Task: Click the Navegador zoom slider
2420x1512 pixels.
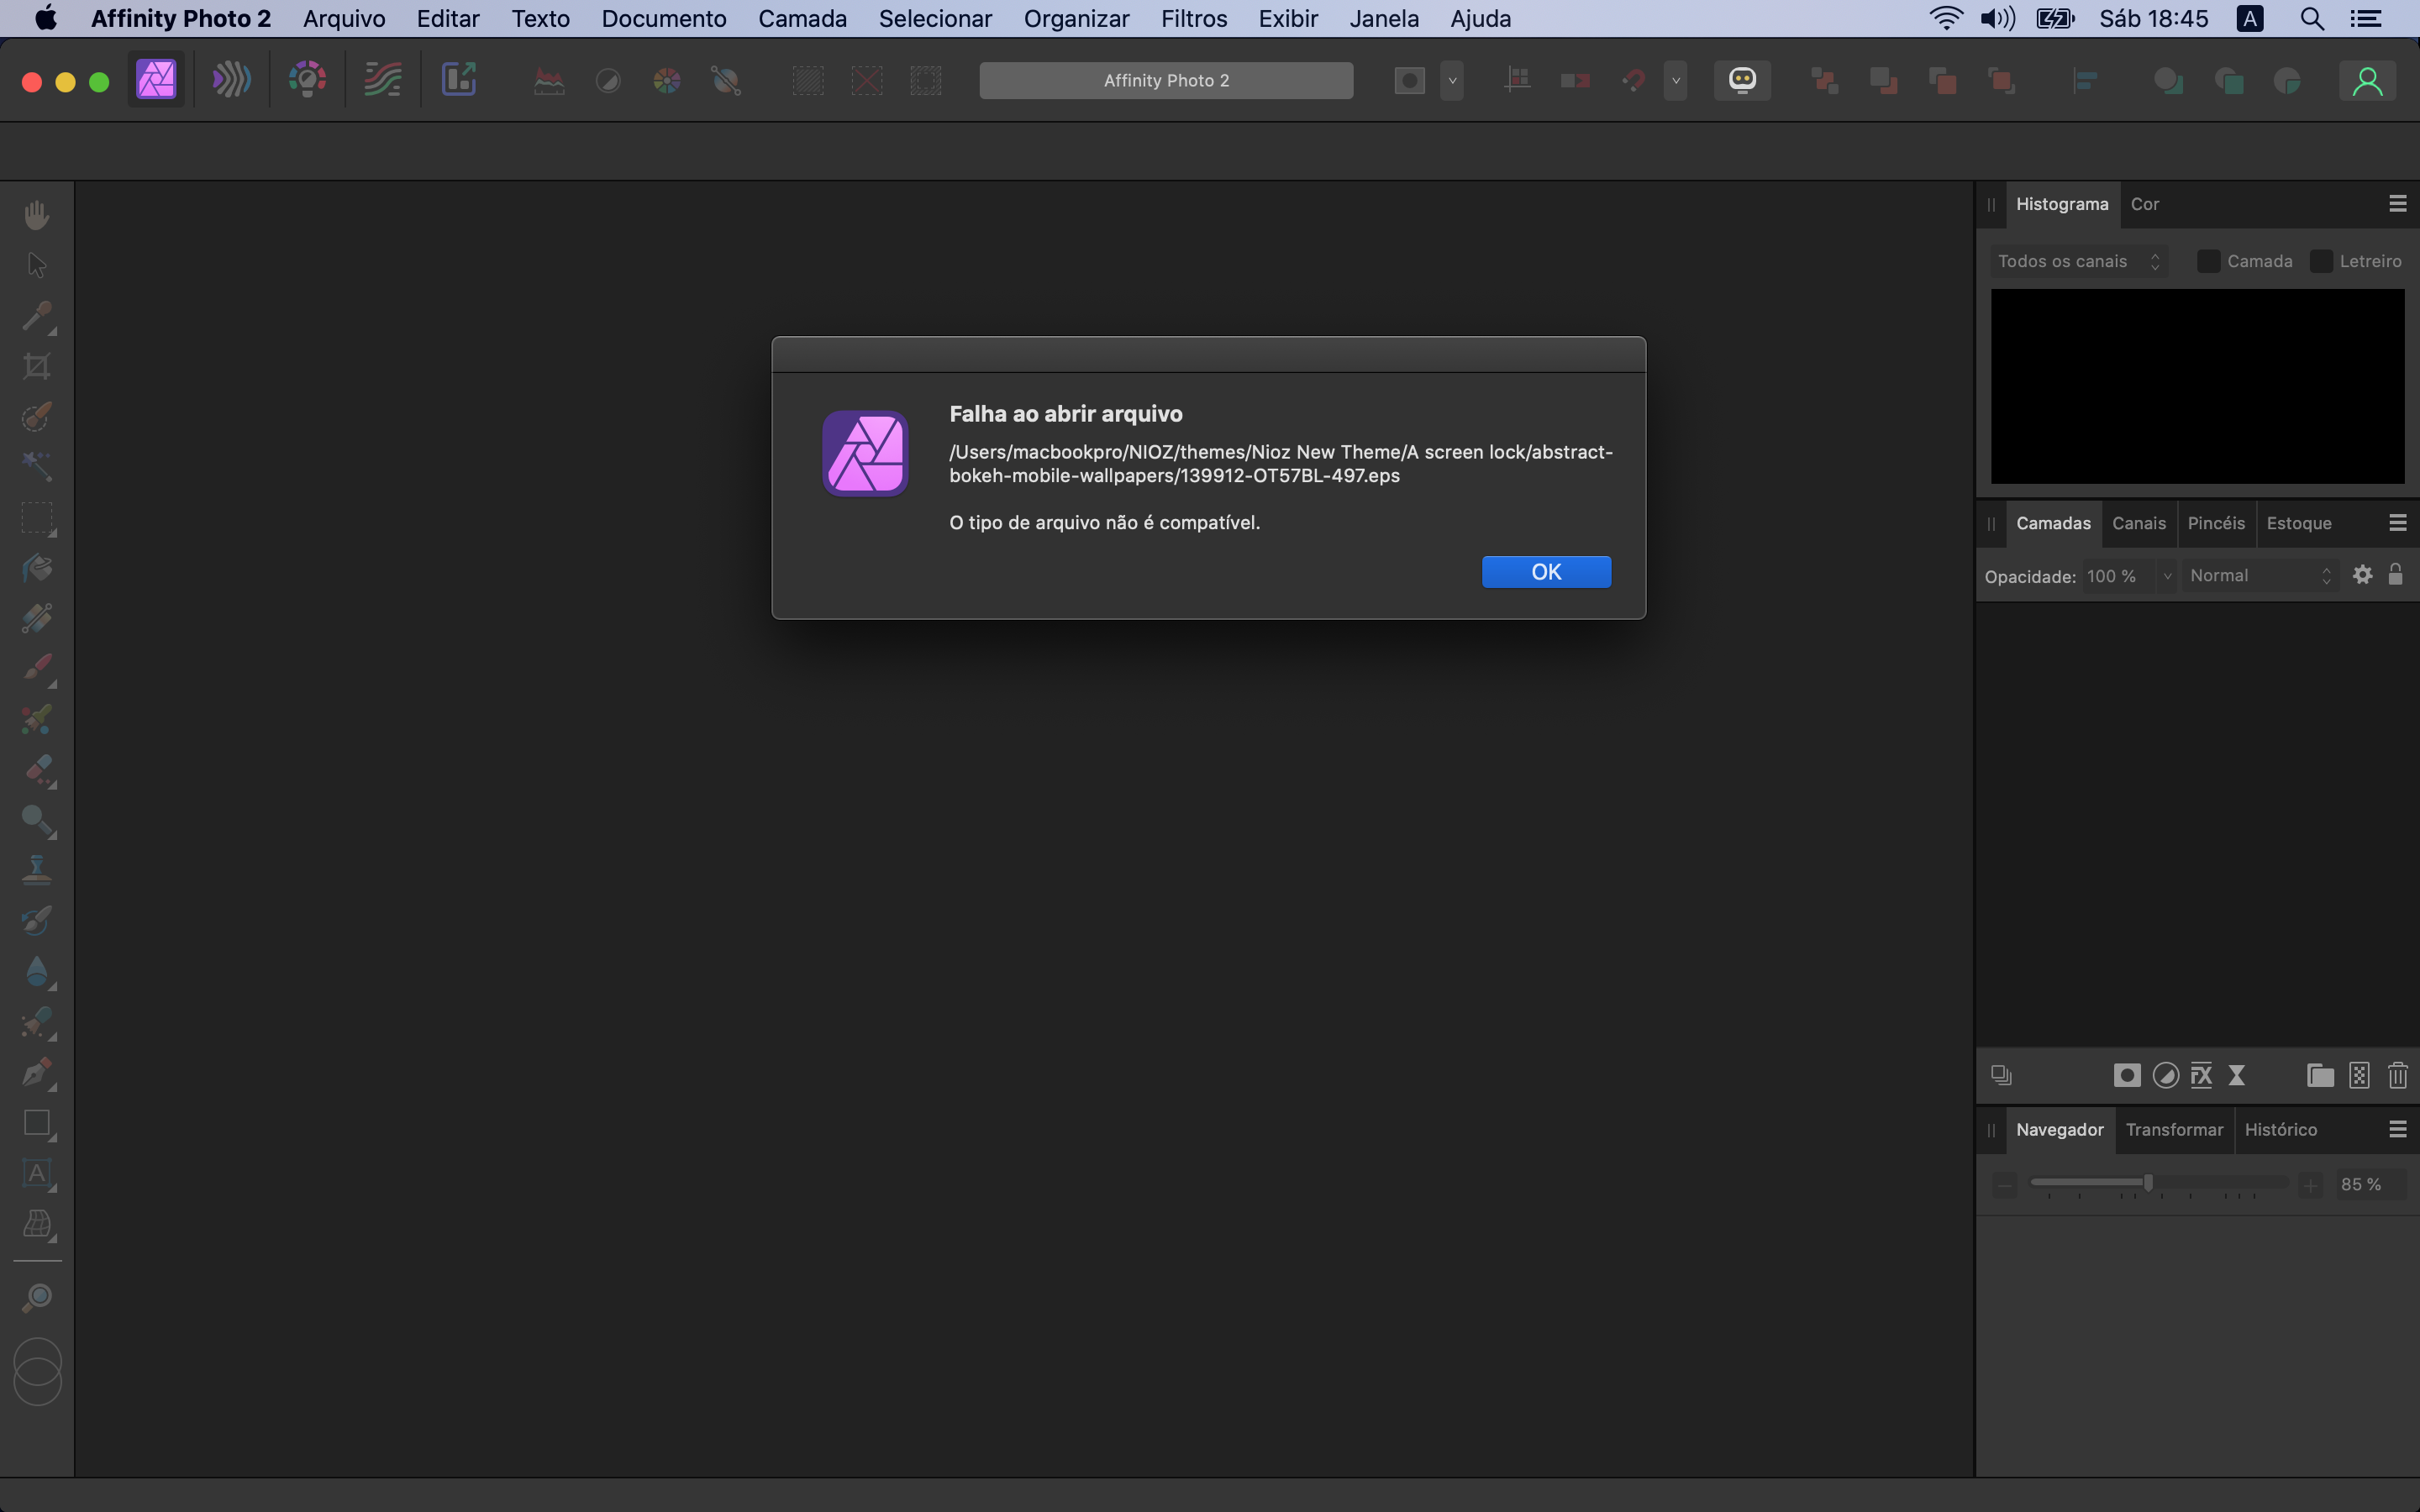Action: [x=2147, y=1184]
